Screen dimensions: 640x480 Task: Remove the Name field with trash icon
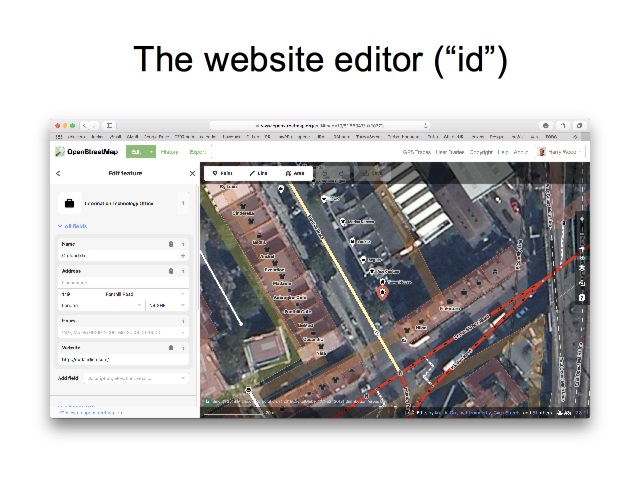point(171,244)
